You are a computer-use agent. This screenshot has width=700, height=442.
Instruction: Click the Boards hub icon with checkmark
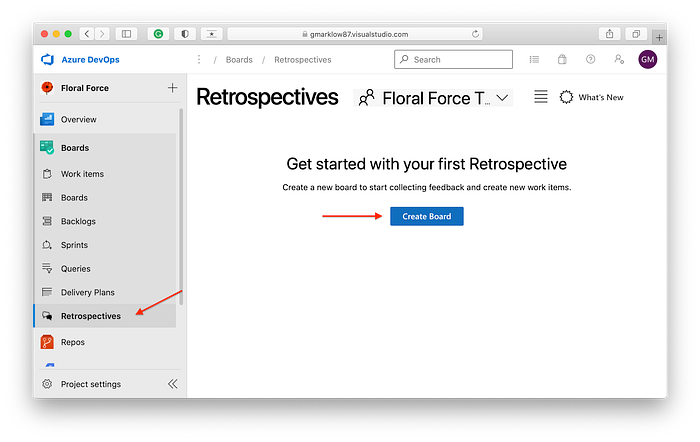(47, 147)
